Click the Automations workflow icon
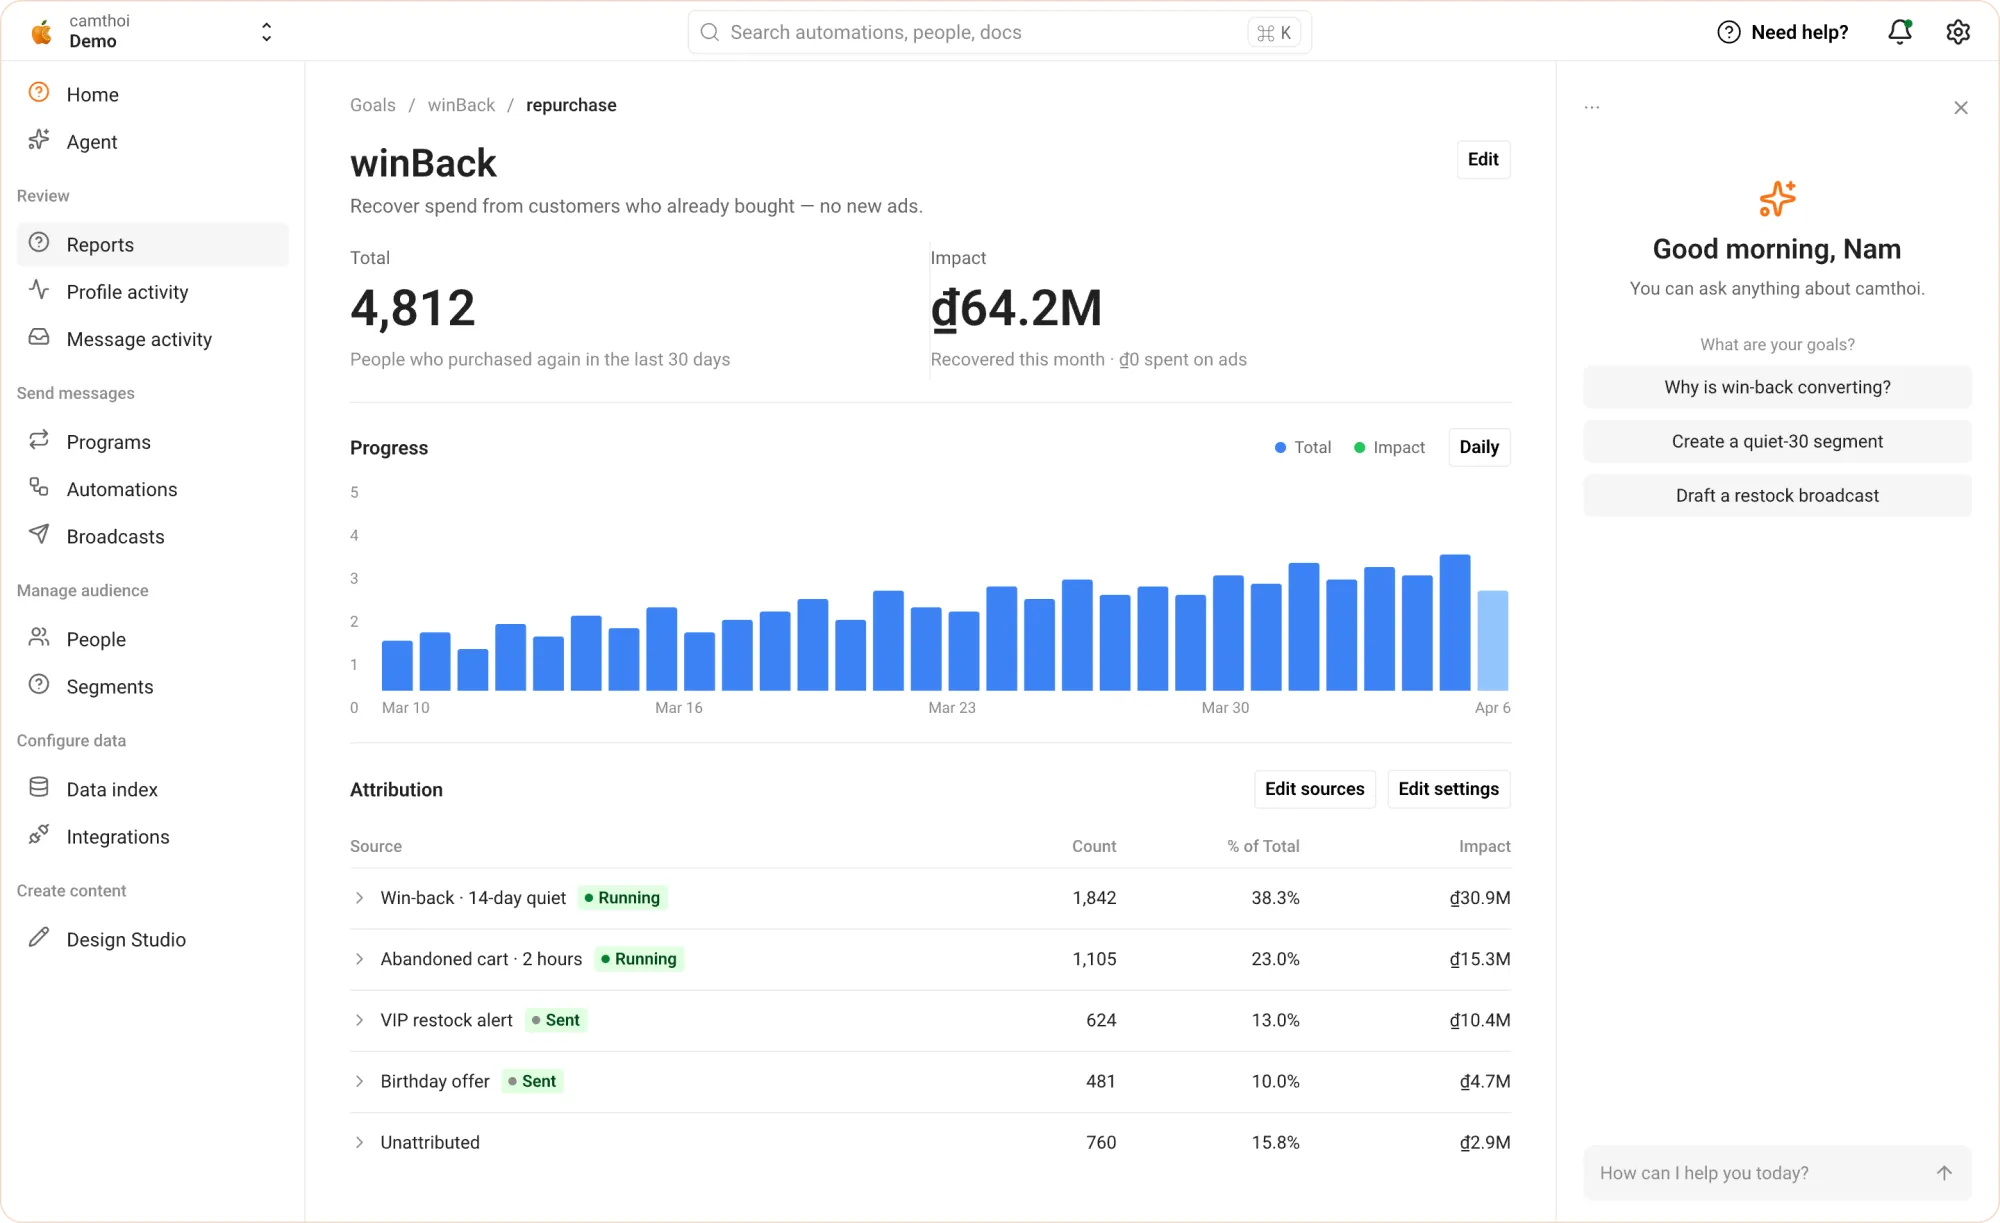The height and width of the screenshot is (1223, 2000). pos(39,487)
